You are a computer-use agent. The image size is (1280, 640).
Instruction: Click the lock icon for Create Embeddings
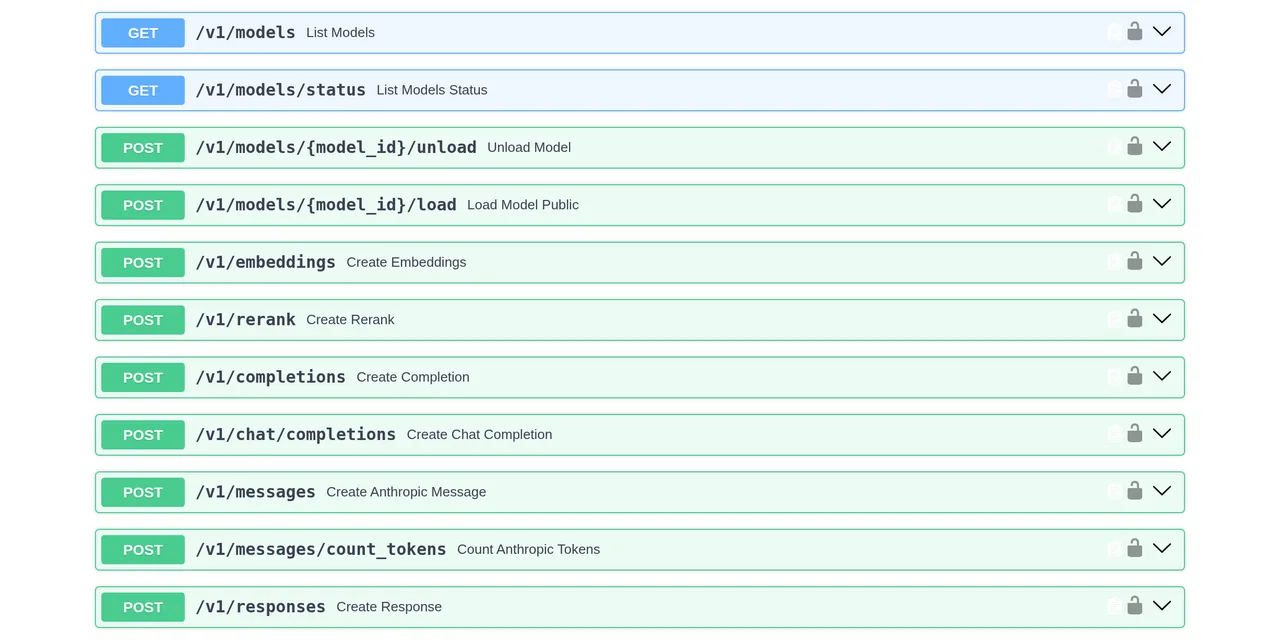(1134, 262)
